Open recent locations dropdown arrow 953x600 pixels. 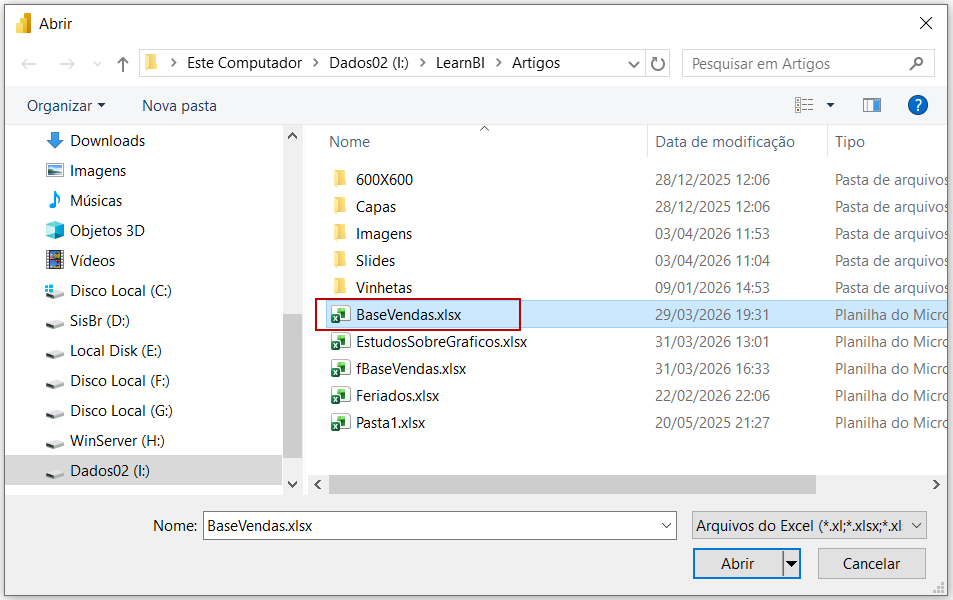[97, 64]
